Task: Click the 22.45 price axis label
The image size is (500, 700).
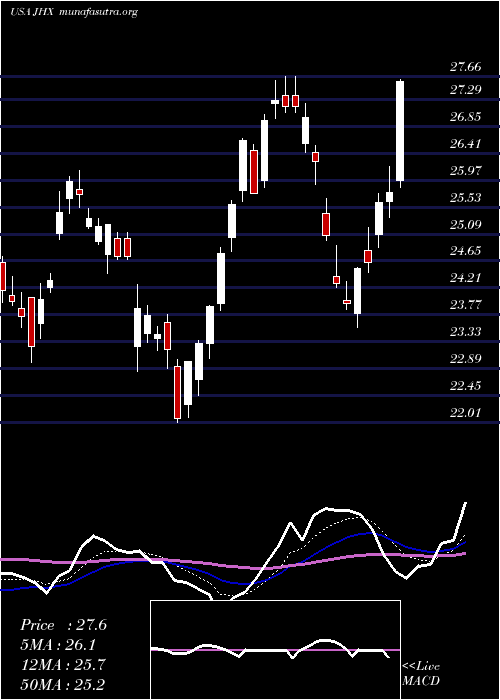Action: (x=465, y=385)
